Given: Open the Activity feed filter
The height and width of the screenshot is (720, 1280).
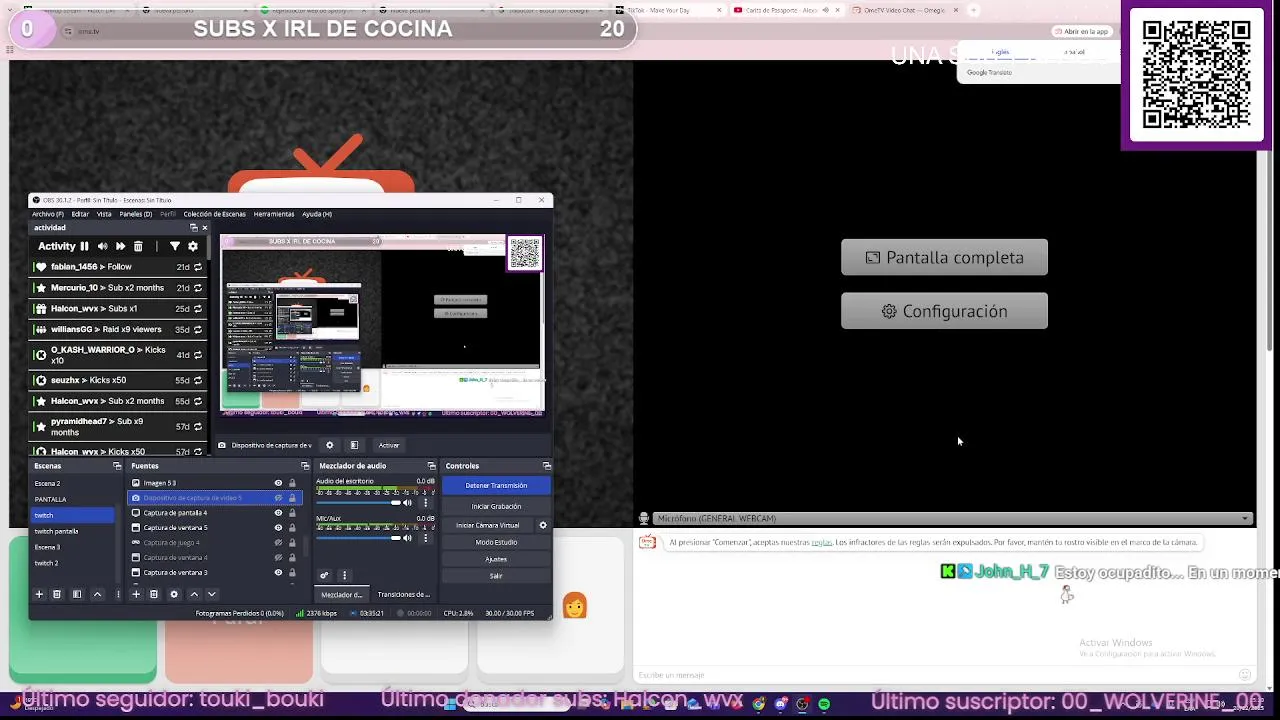Looking at the screenshot, I should coord(175,246).
